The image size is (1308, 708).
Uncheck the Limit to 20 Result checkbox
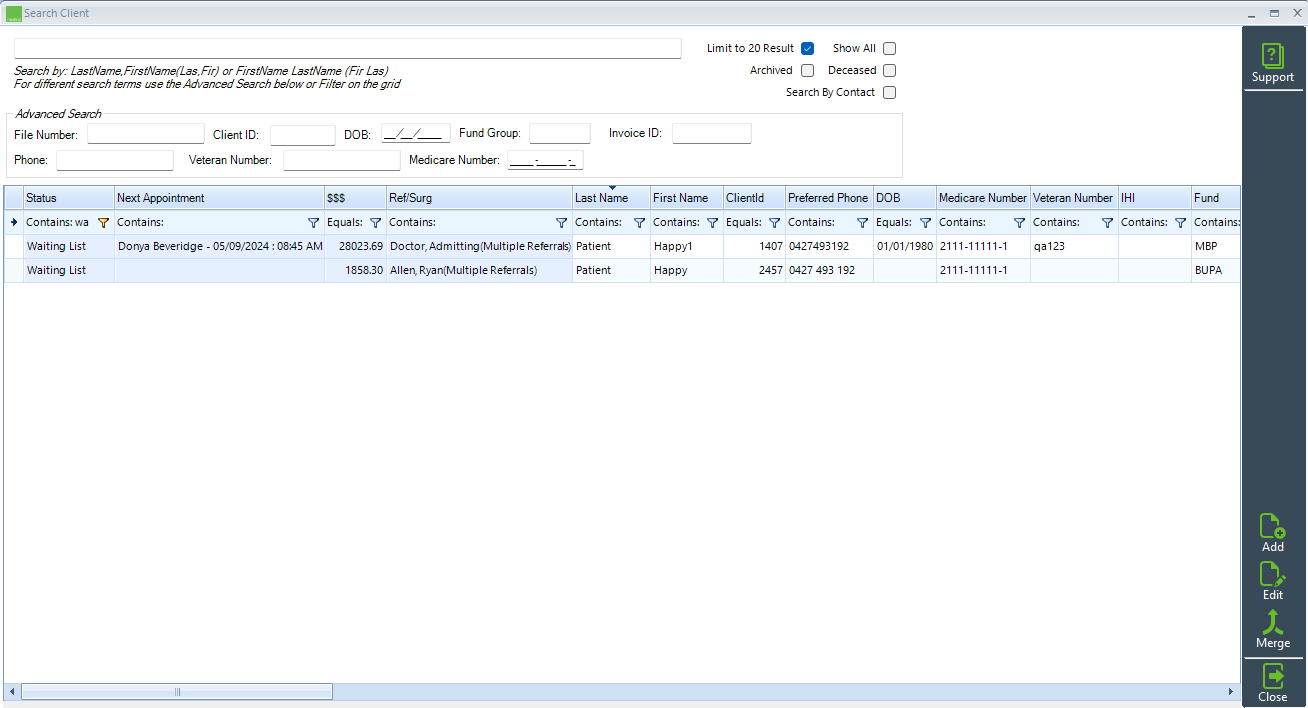point(808,49)
